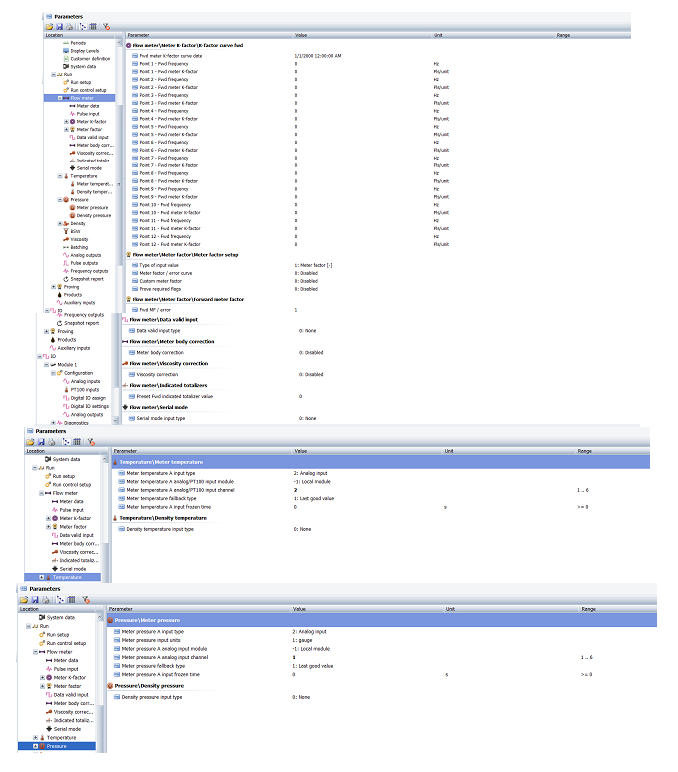678x772 pixels.
Task: Expand highlighted Pressure node in bottom window tree
Action: [x=35, y=746]
